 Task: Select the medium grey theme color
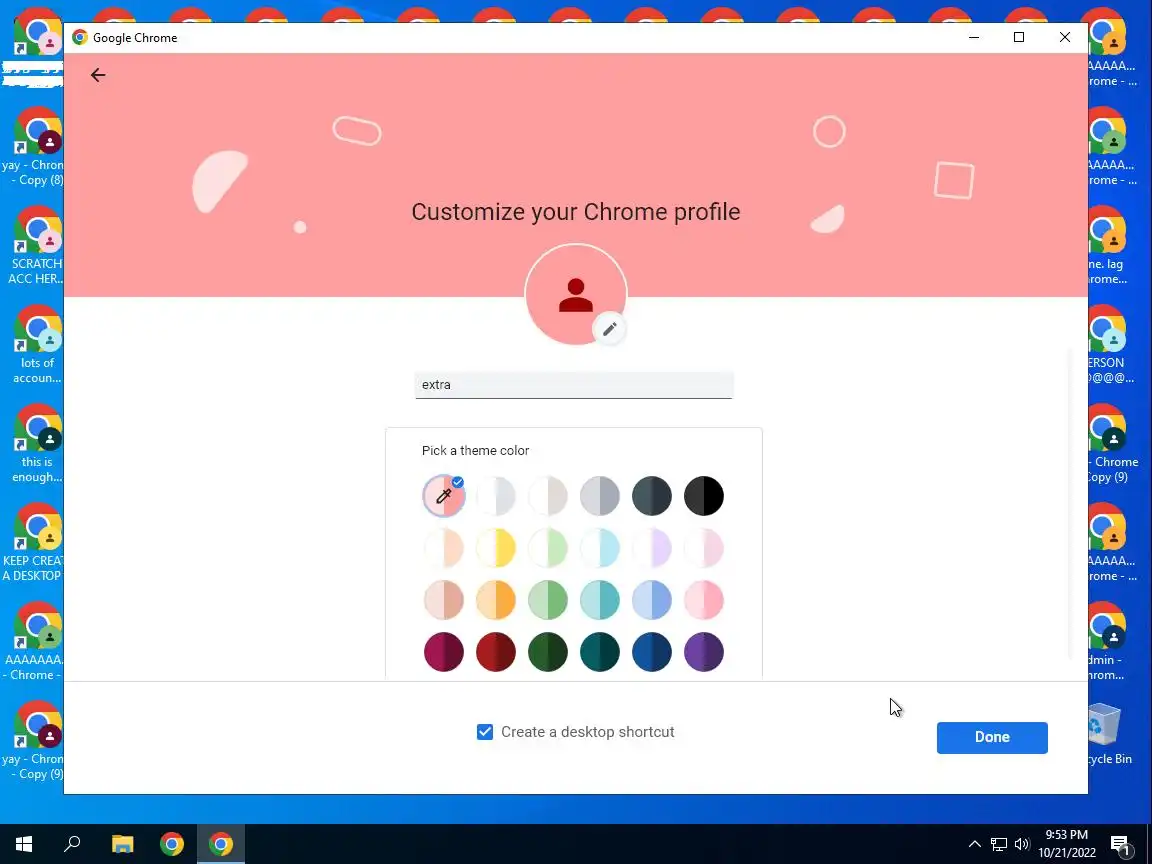(x=600, y=496)
